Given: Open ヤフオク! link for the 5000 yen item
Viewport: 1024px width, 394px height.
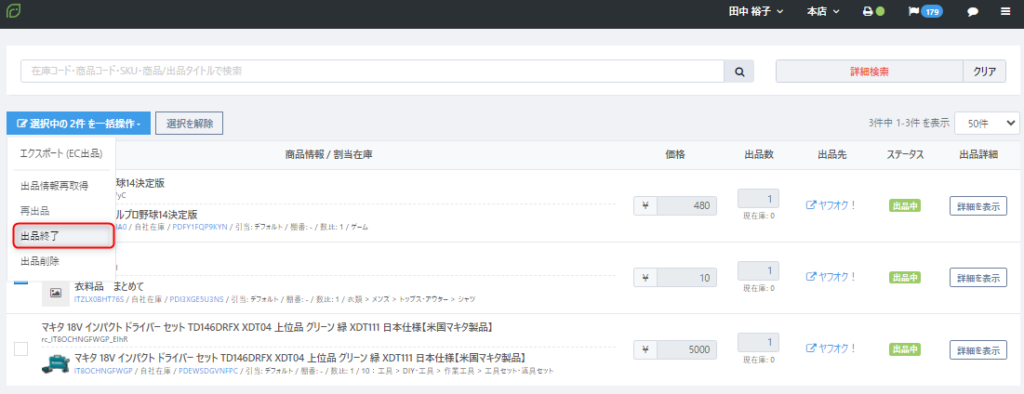Looking at the screenshot, I should (x=831, y=348).
